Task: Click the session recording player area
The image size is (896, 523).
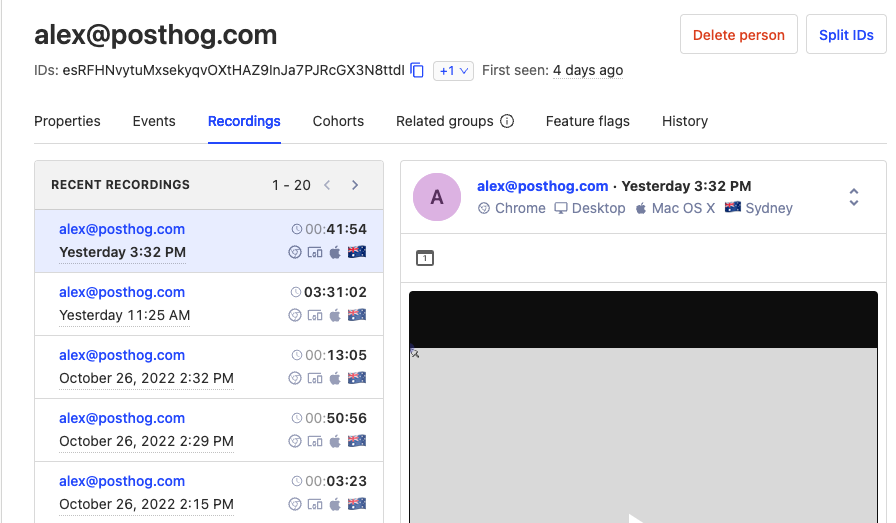Action: (x=643, y=430)
